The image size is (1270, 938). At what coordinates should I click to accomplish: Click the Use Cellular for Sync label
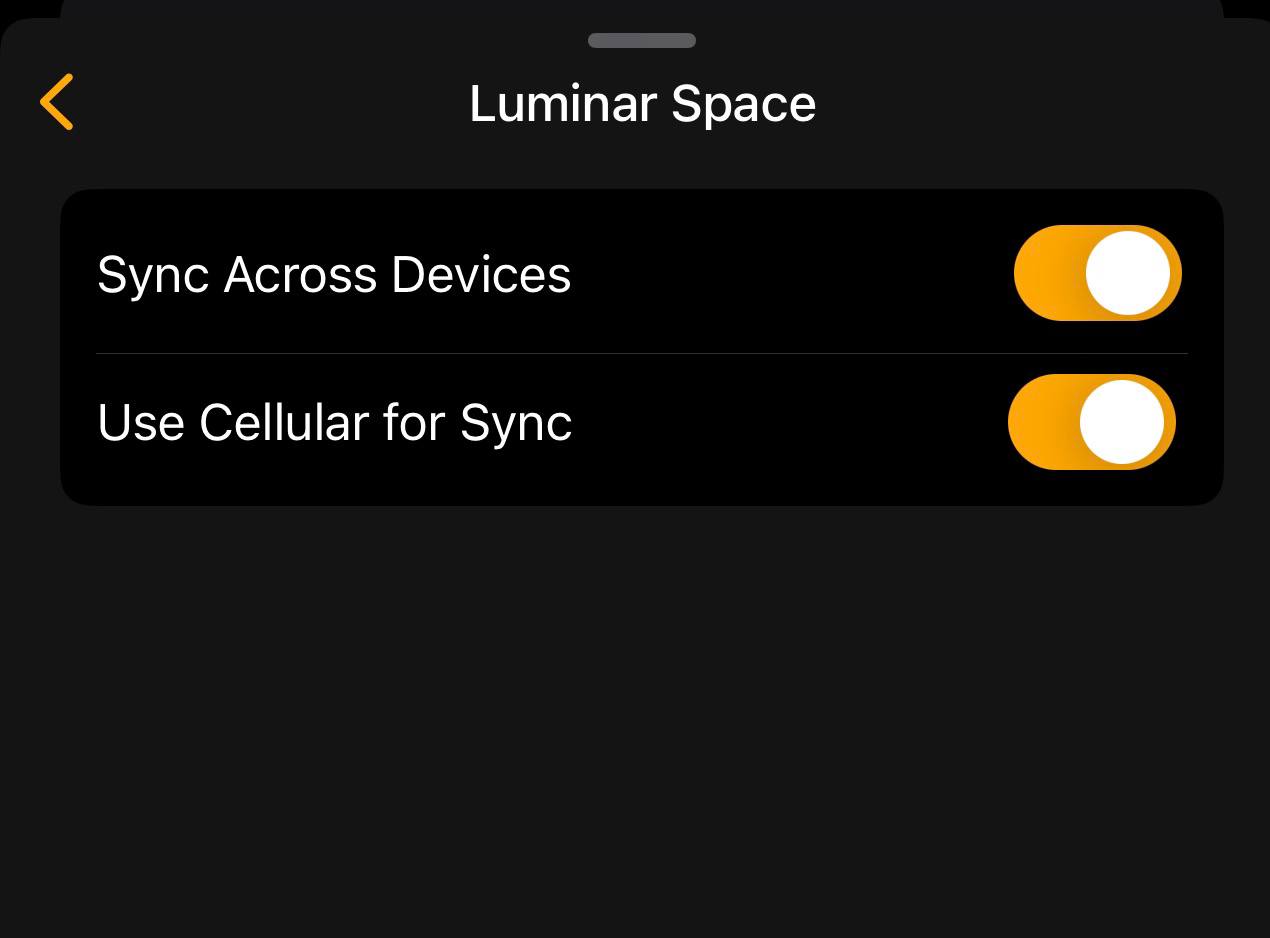334,423
